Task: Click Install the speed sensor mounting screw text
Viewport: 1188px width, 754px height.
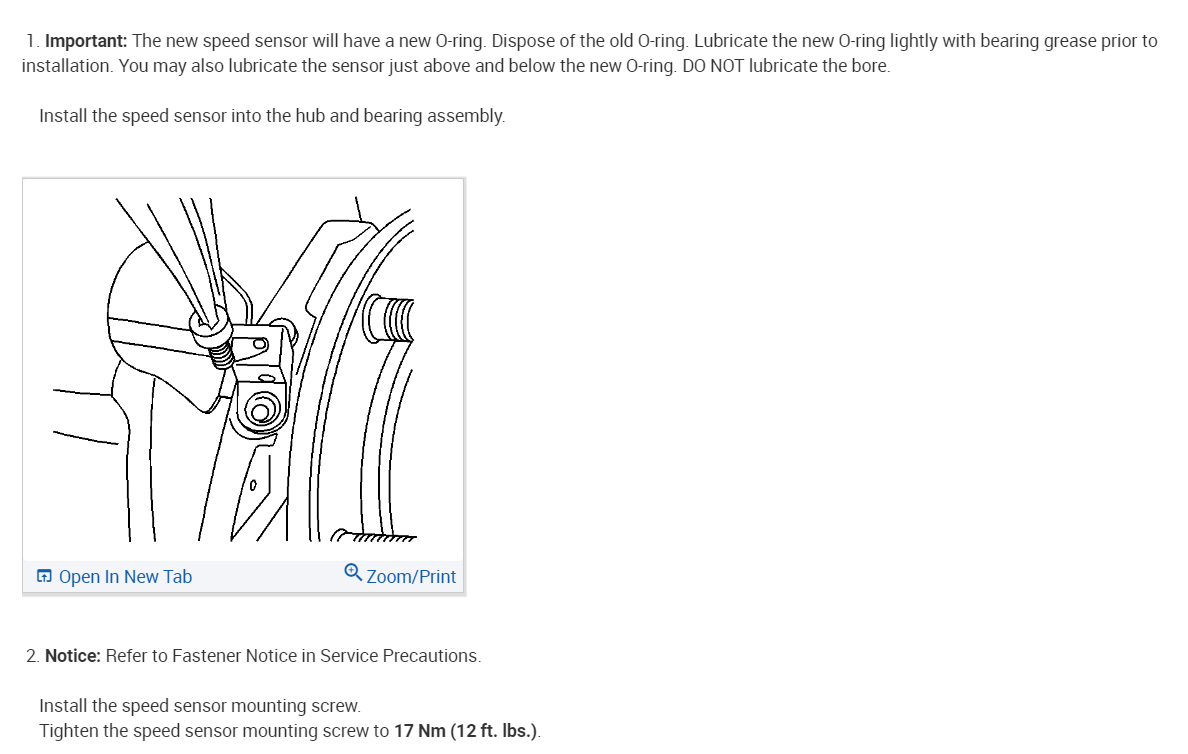Action: point(200,706)
